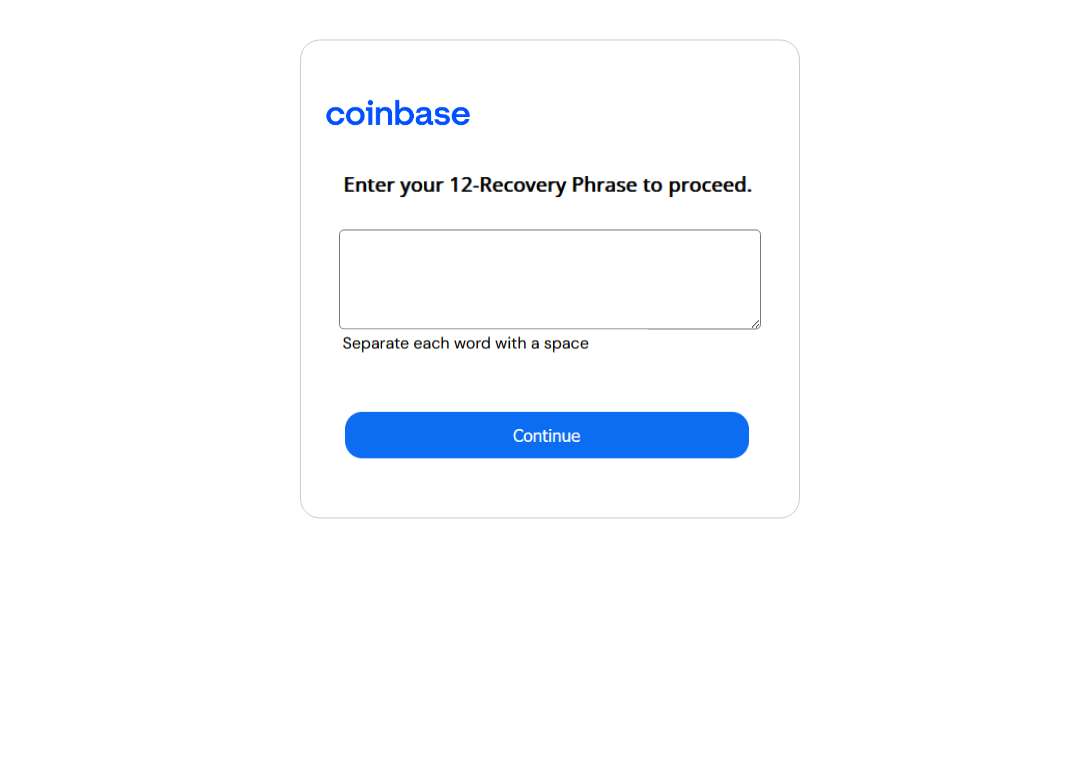The image size is (1080, 768).
Task: Click the coinbase logo
Action: click(397, 114)
